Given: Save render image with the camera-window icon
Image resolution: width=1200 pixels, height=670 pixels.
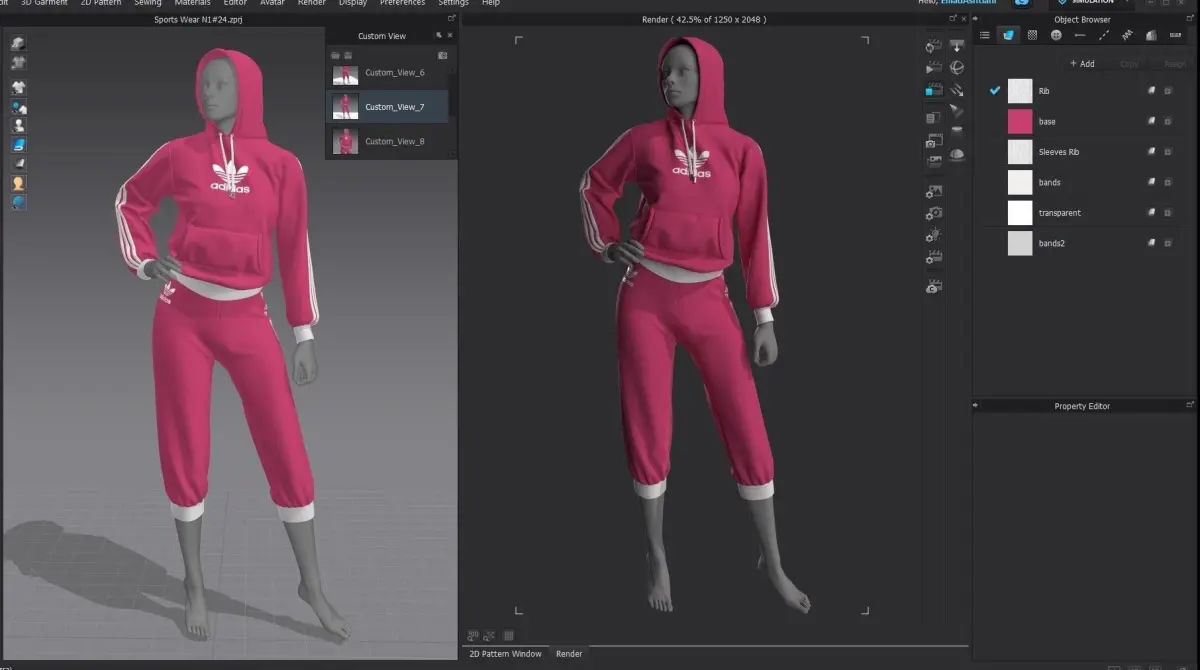Looking at the screenshot, I should (x=933, y=140).
